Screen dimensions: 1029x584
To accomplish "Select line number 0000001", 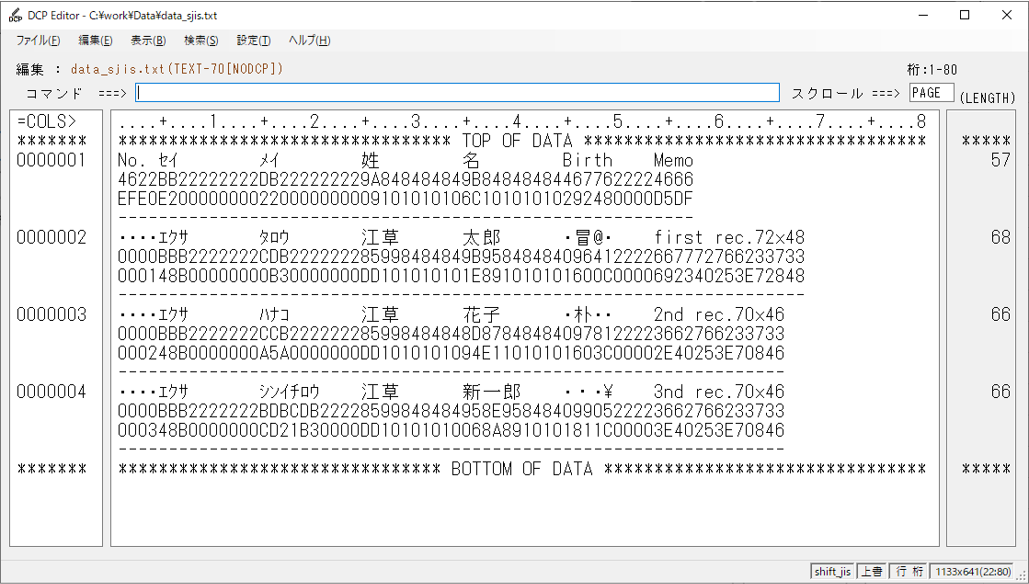I will pos(51,161).
